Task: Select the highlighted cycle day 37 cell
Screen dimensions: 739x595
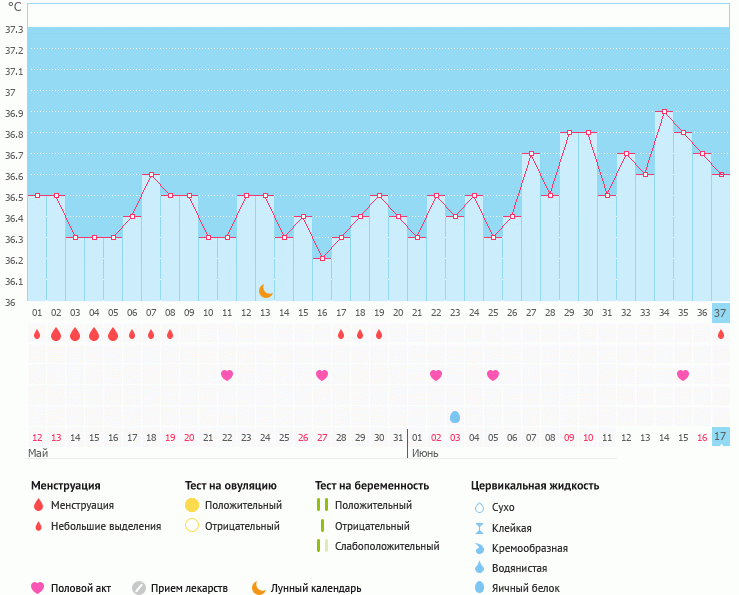Action: click(720, 313)
